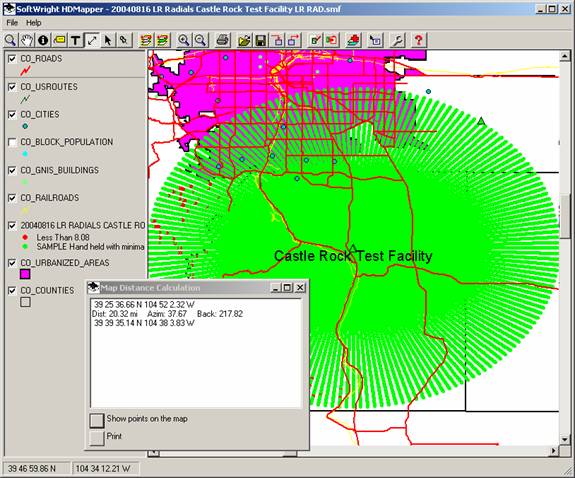Click the zoom in magnifier icon
Viewport: 575px width, 478px height.
[184, 40]
